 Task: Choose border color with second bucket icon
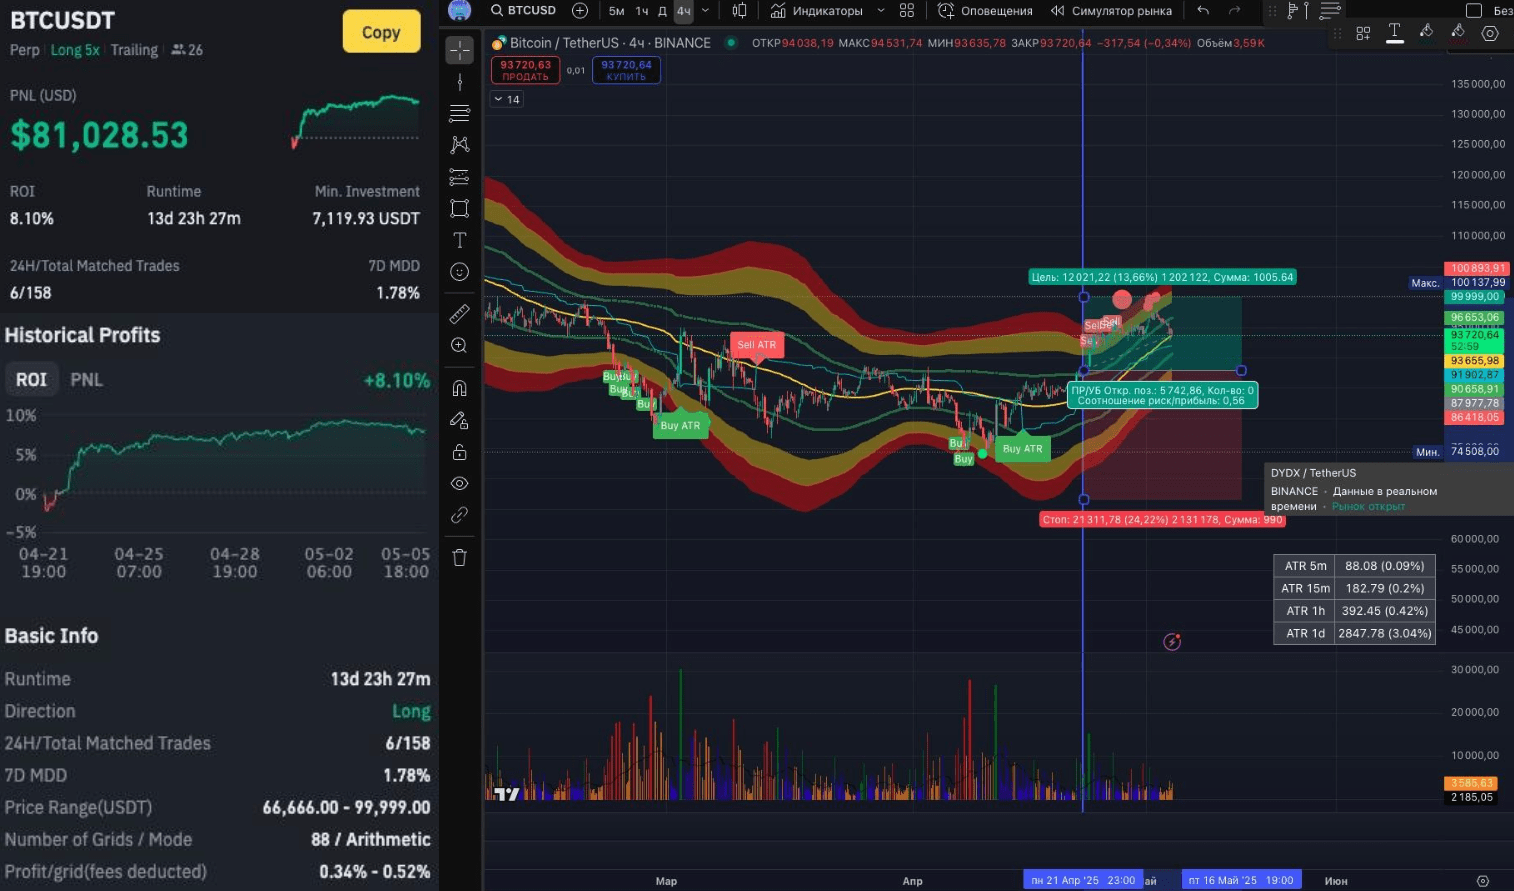coord(1458,33)
